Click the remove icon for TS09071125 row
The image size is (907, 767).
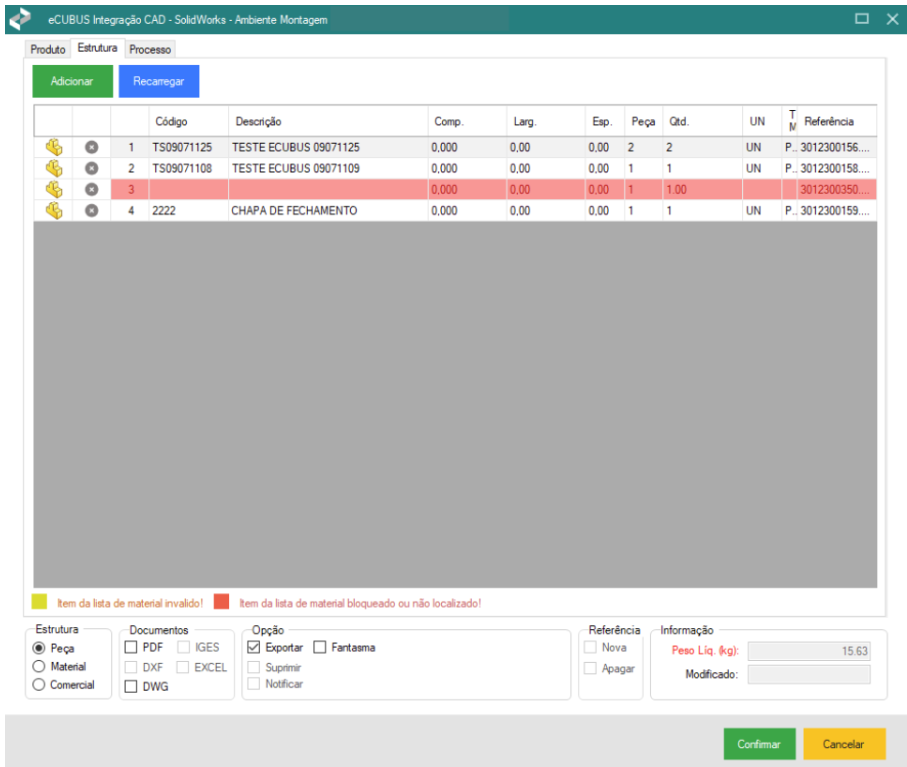pos(91,147)
